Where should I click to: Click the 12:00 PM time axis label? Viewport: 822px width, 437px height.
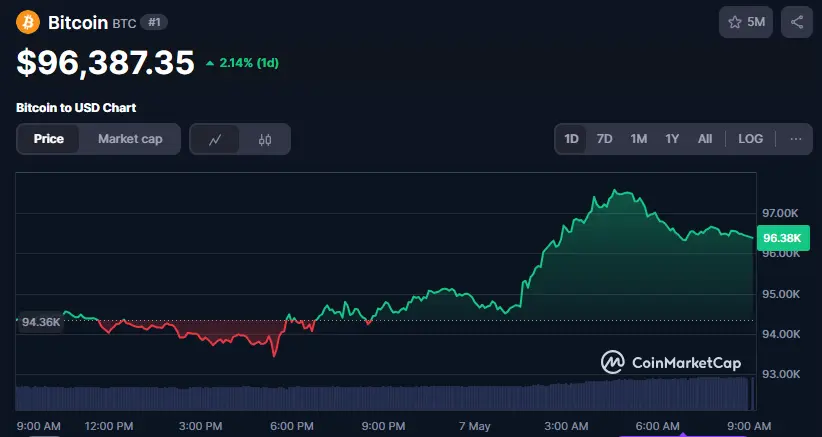[x=109, y=427]
